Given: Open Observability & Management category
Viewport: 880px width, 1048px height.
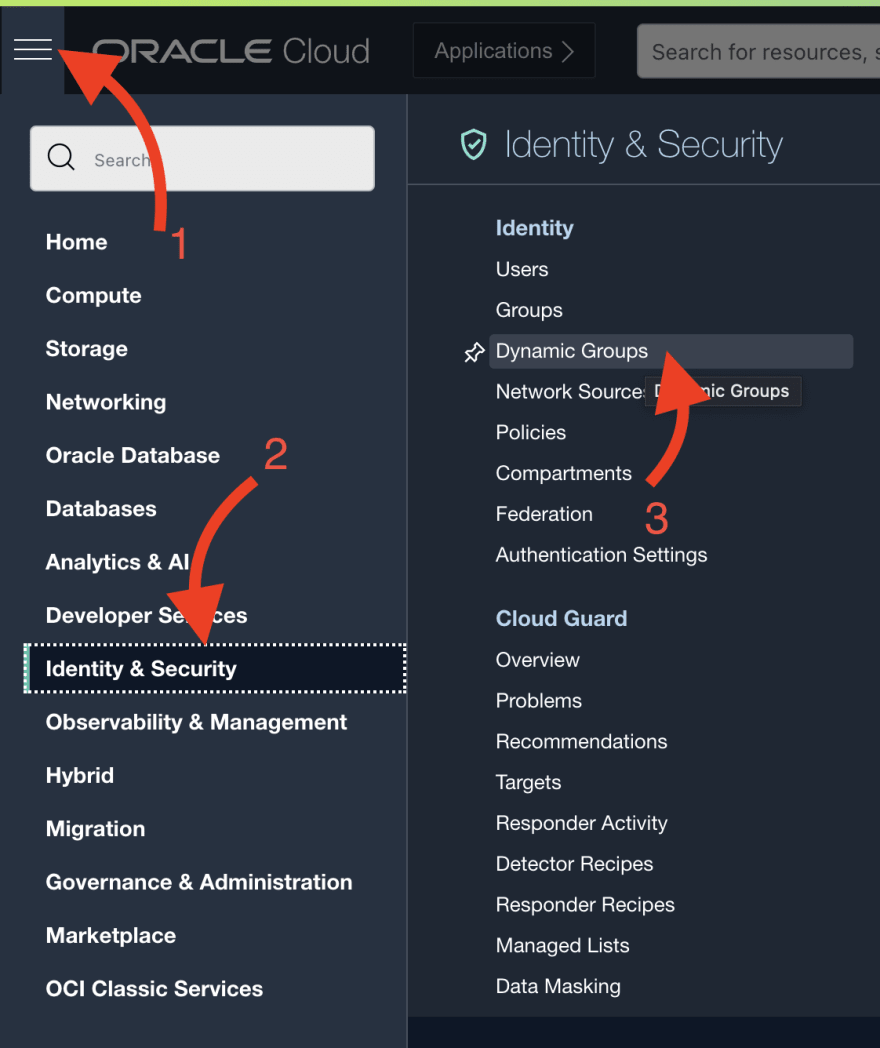Looking at the screenshot, I should tap(196, 723).
